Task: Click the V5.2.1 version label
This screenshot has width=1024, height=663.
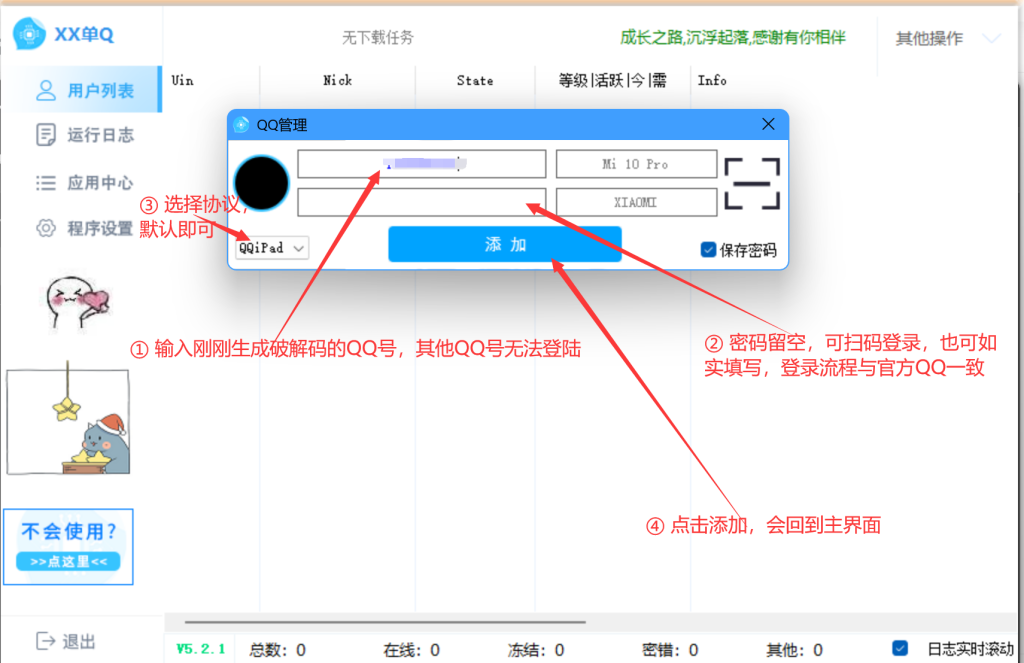Action: [201, 649]
